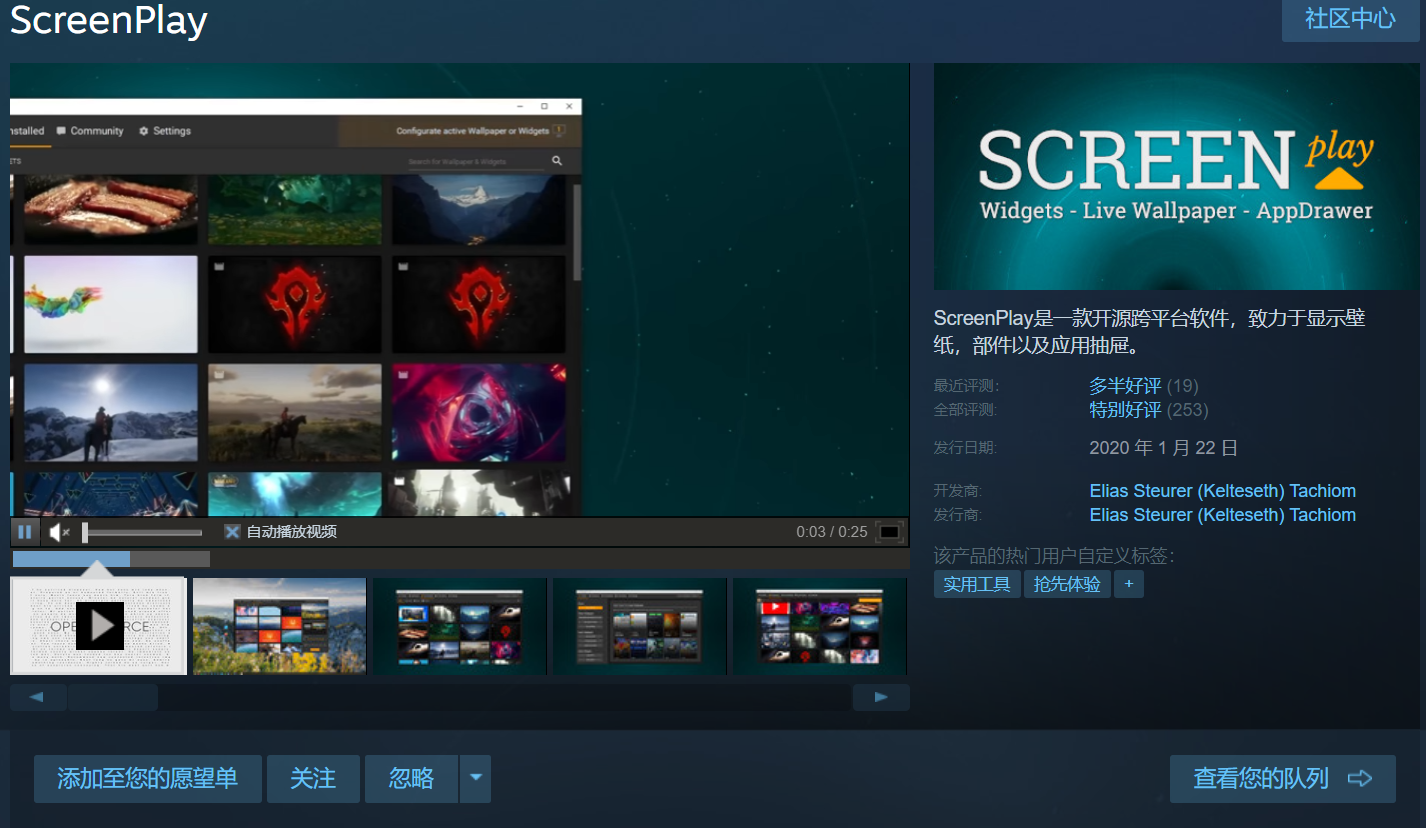Click the speaker icon in the player
This screenshot has height=828, width=1426.
coord(58,531)
